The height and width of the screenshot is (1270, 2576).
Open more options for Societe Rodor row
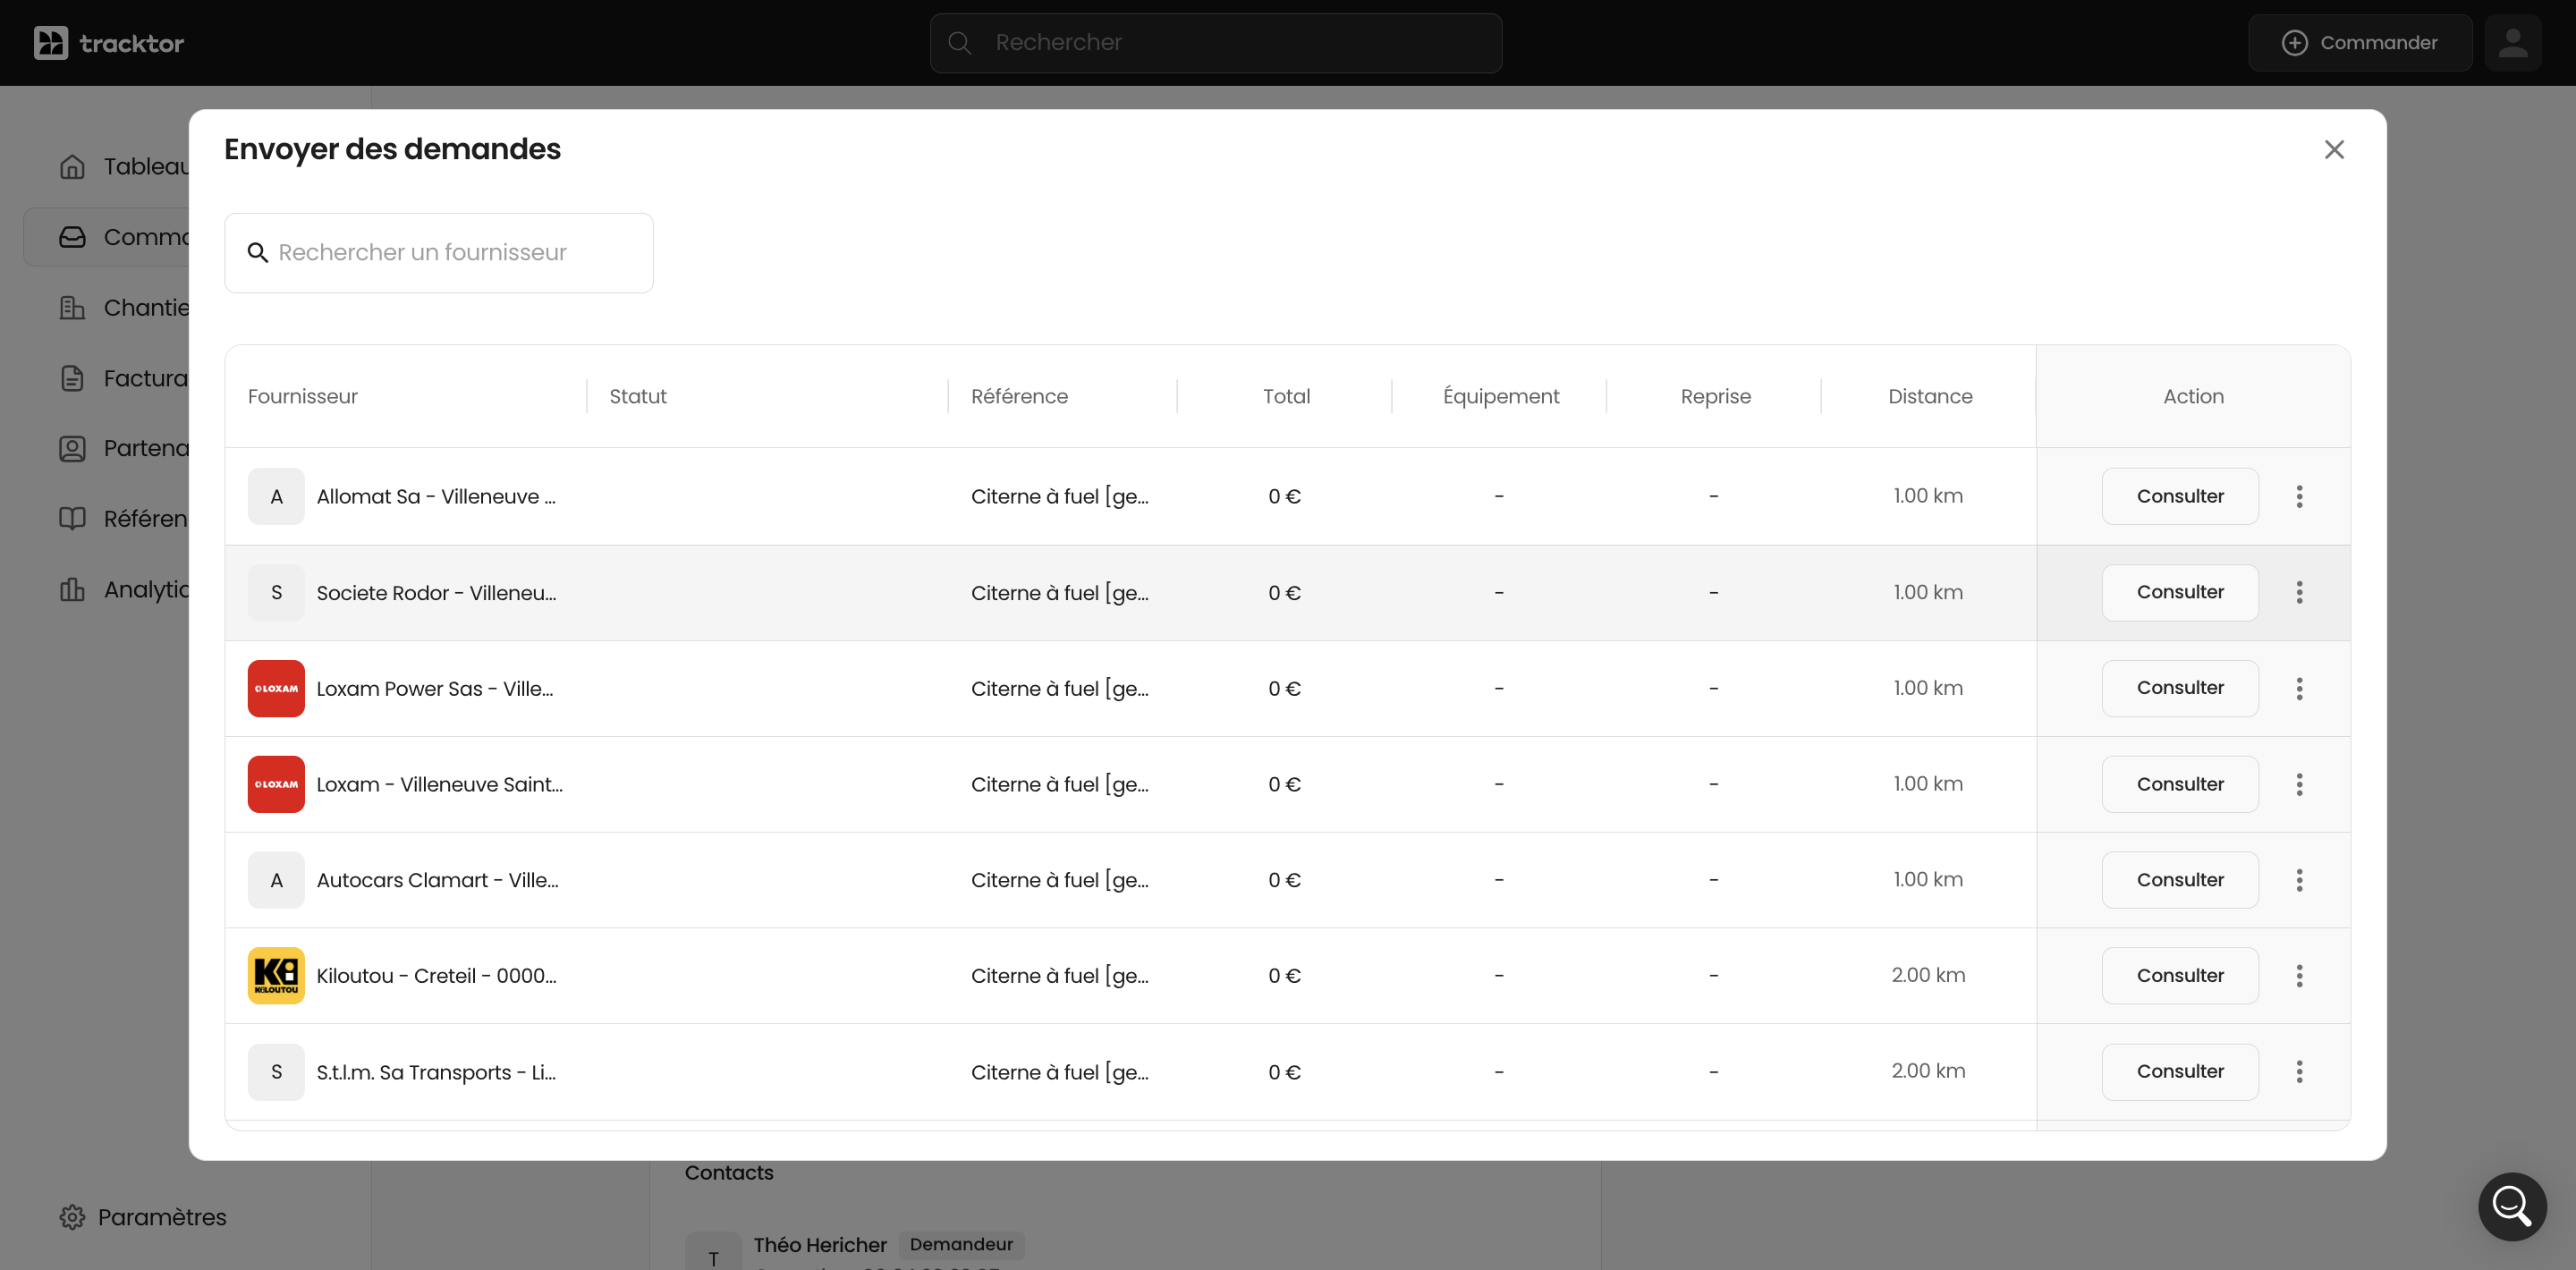coord(2299,592)
